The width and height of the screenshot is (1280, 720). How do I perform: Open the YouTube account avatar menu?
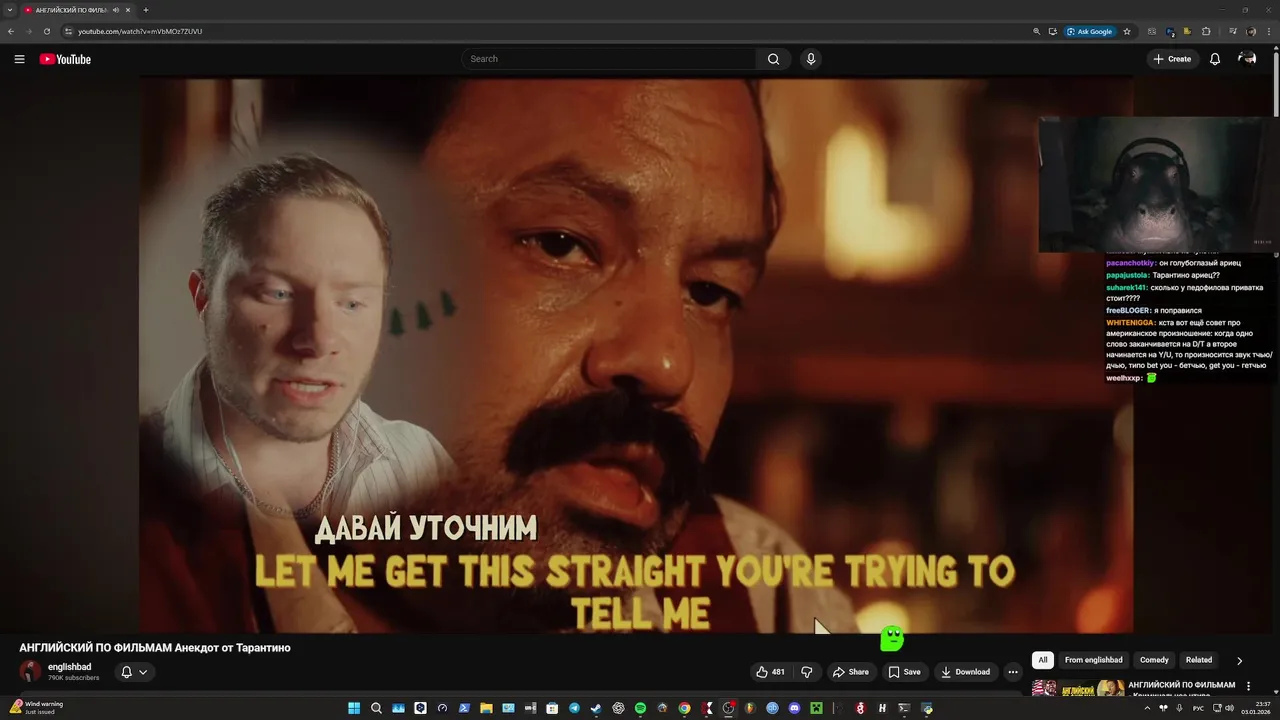(x=1247, y=59)
